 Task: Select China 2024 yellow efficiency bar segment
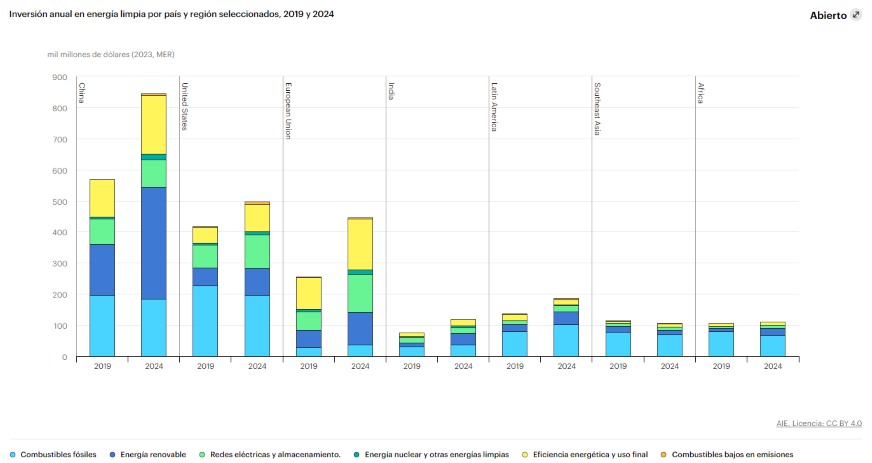[x=153, y=125]
